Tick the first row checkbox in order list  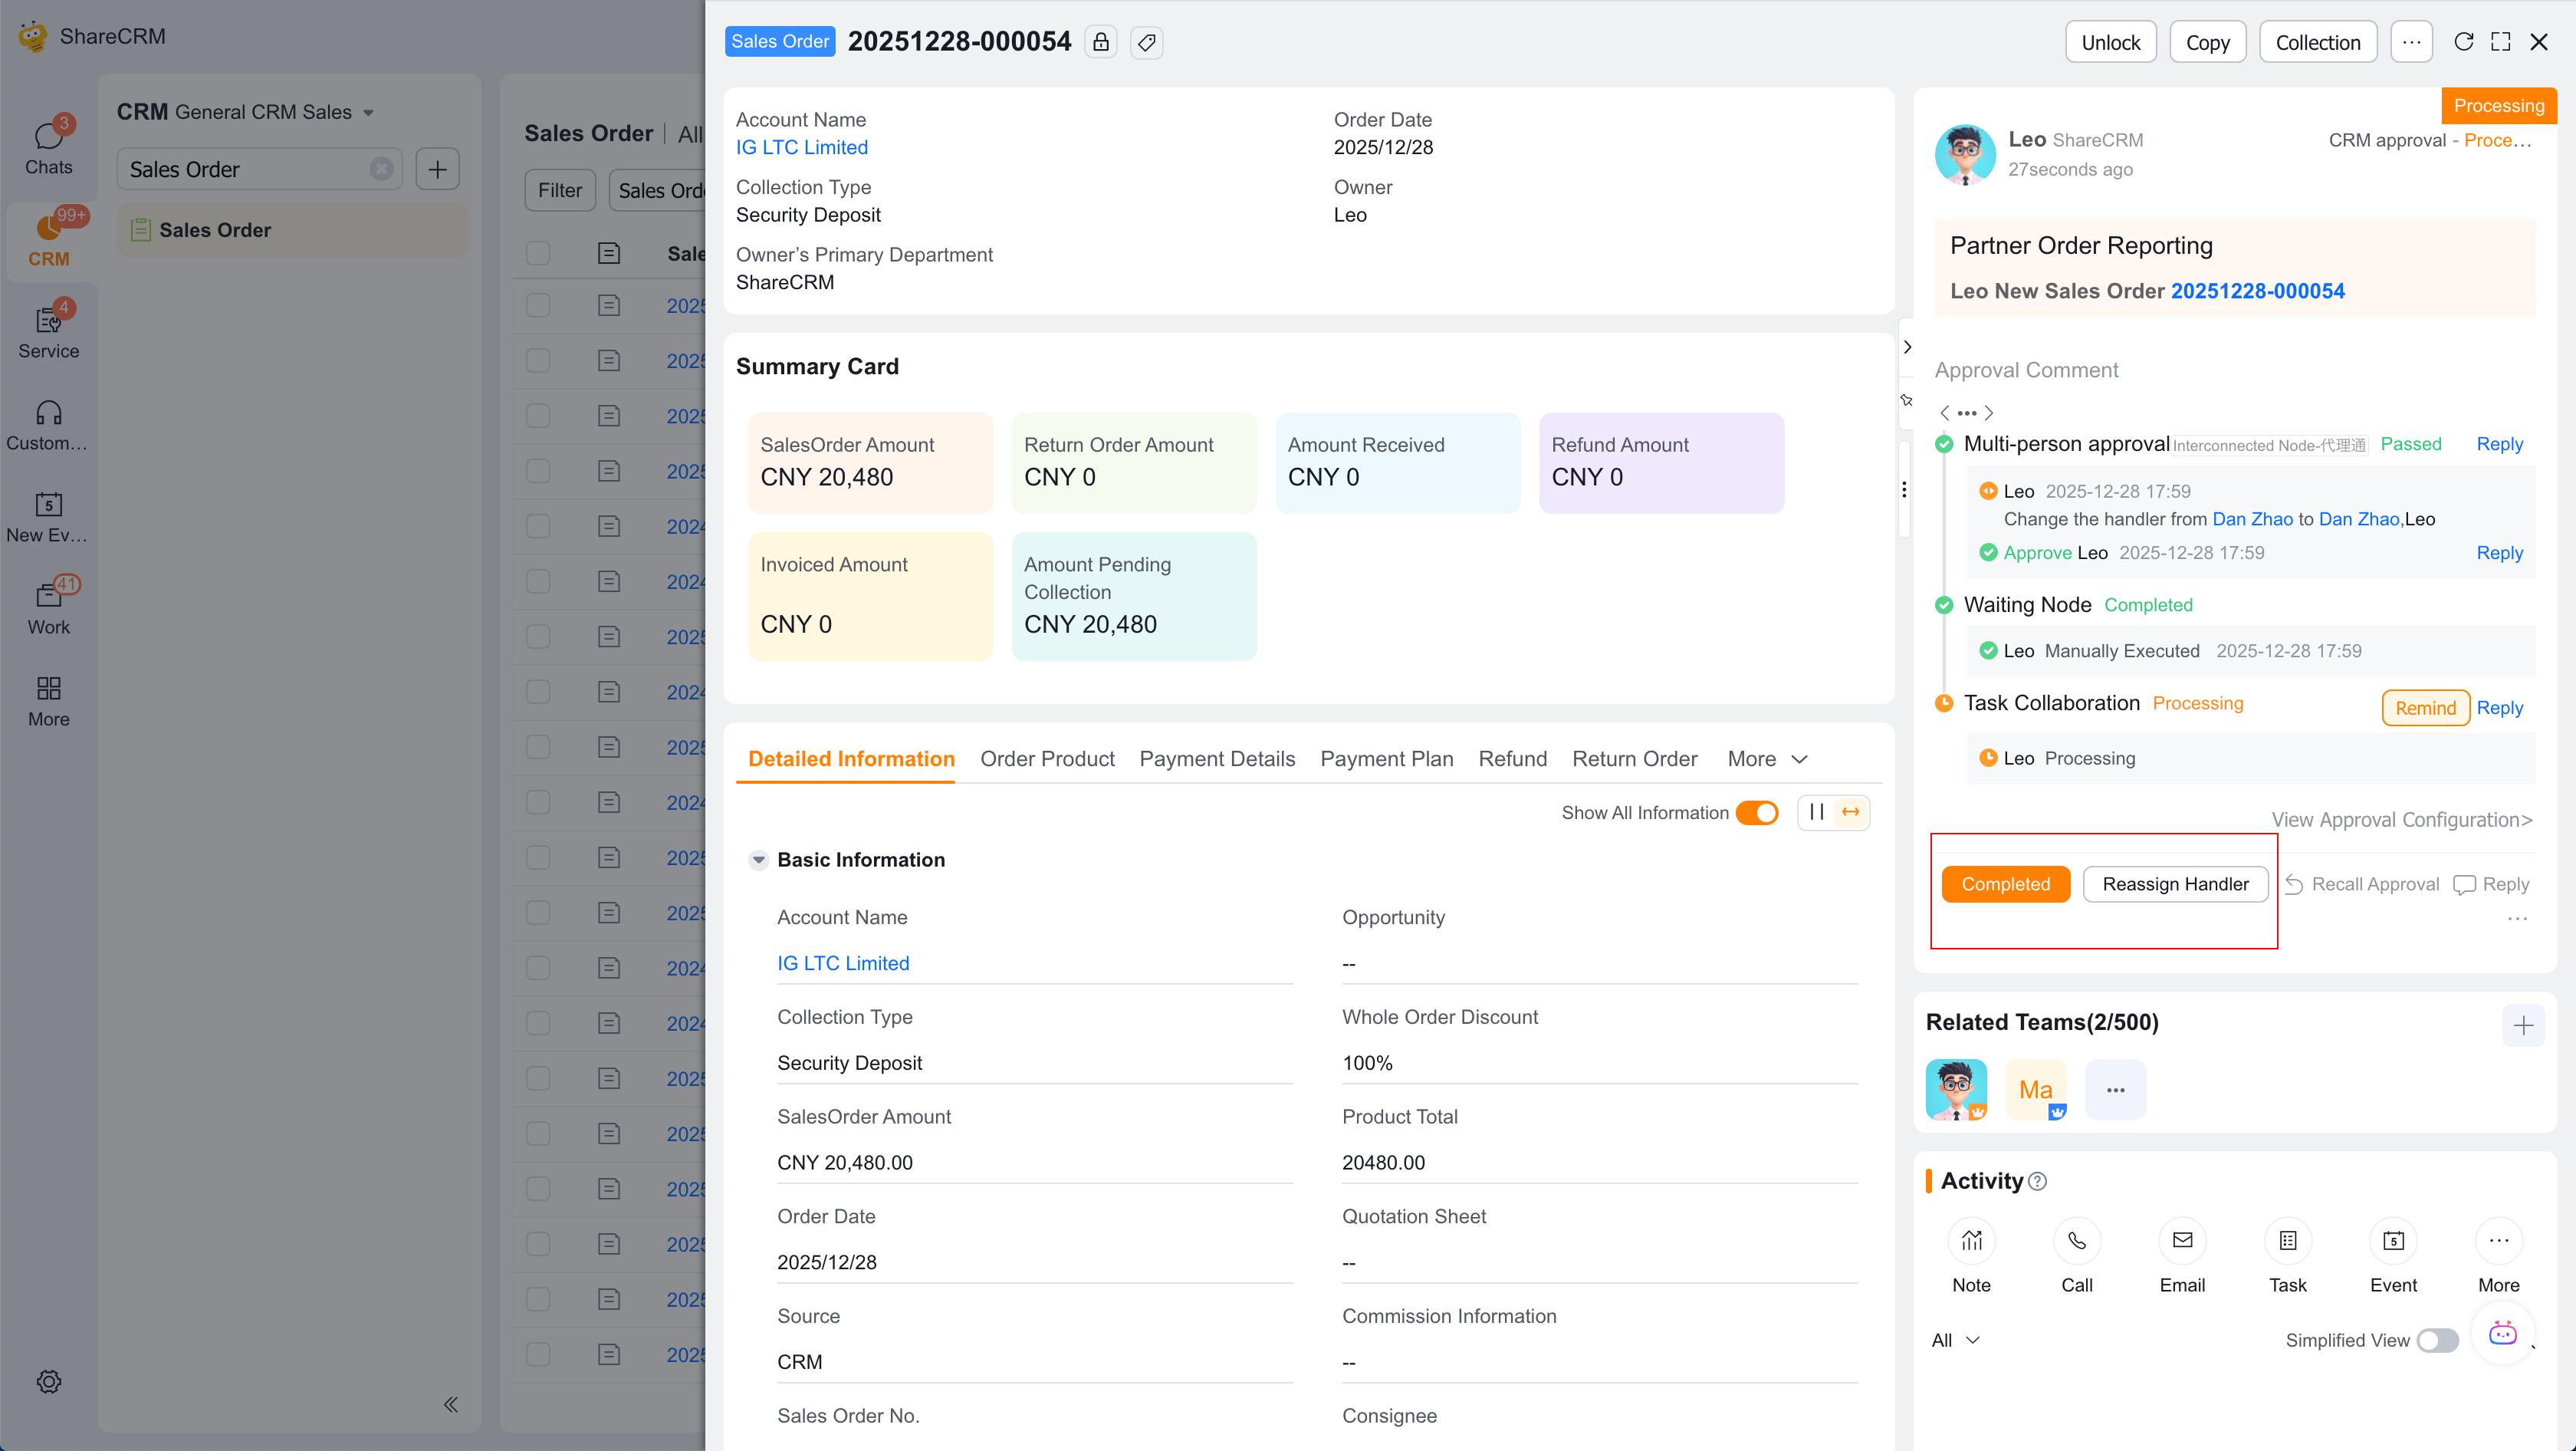tap(538, 306)
